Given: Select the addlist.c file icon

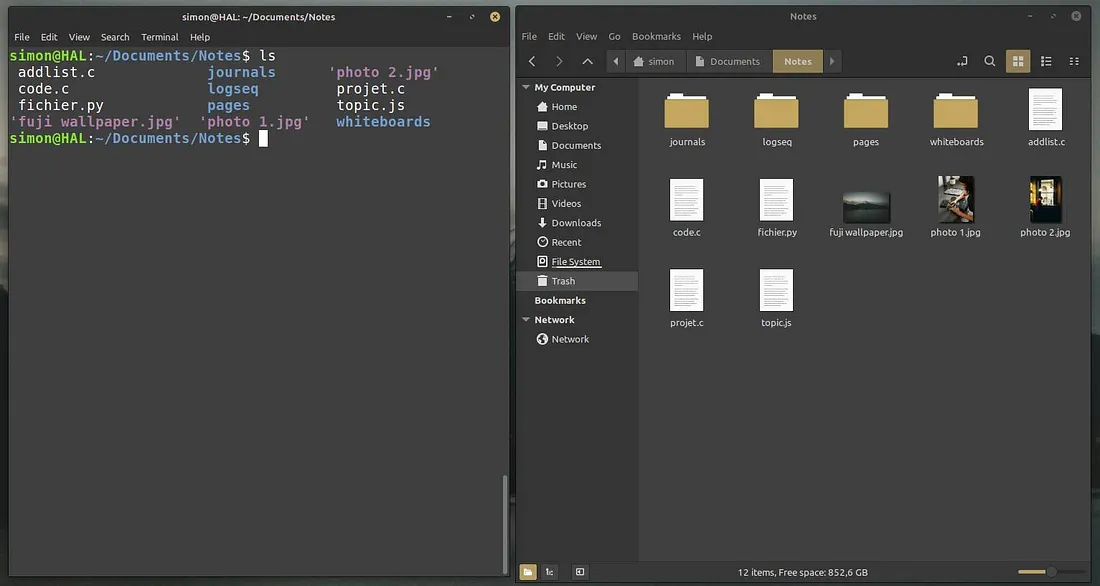Looking at the screenshot, I should (1045, 109).
